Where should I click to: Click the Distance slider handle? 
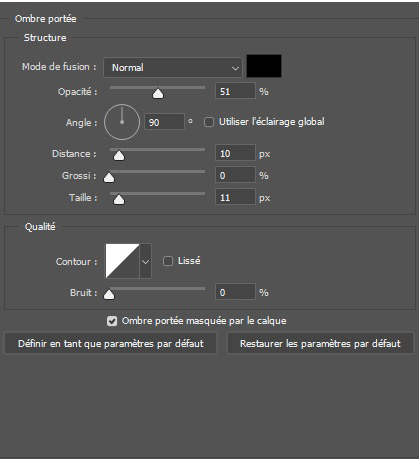click(119, 156)
